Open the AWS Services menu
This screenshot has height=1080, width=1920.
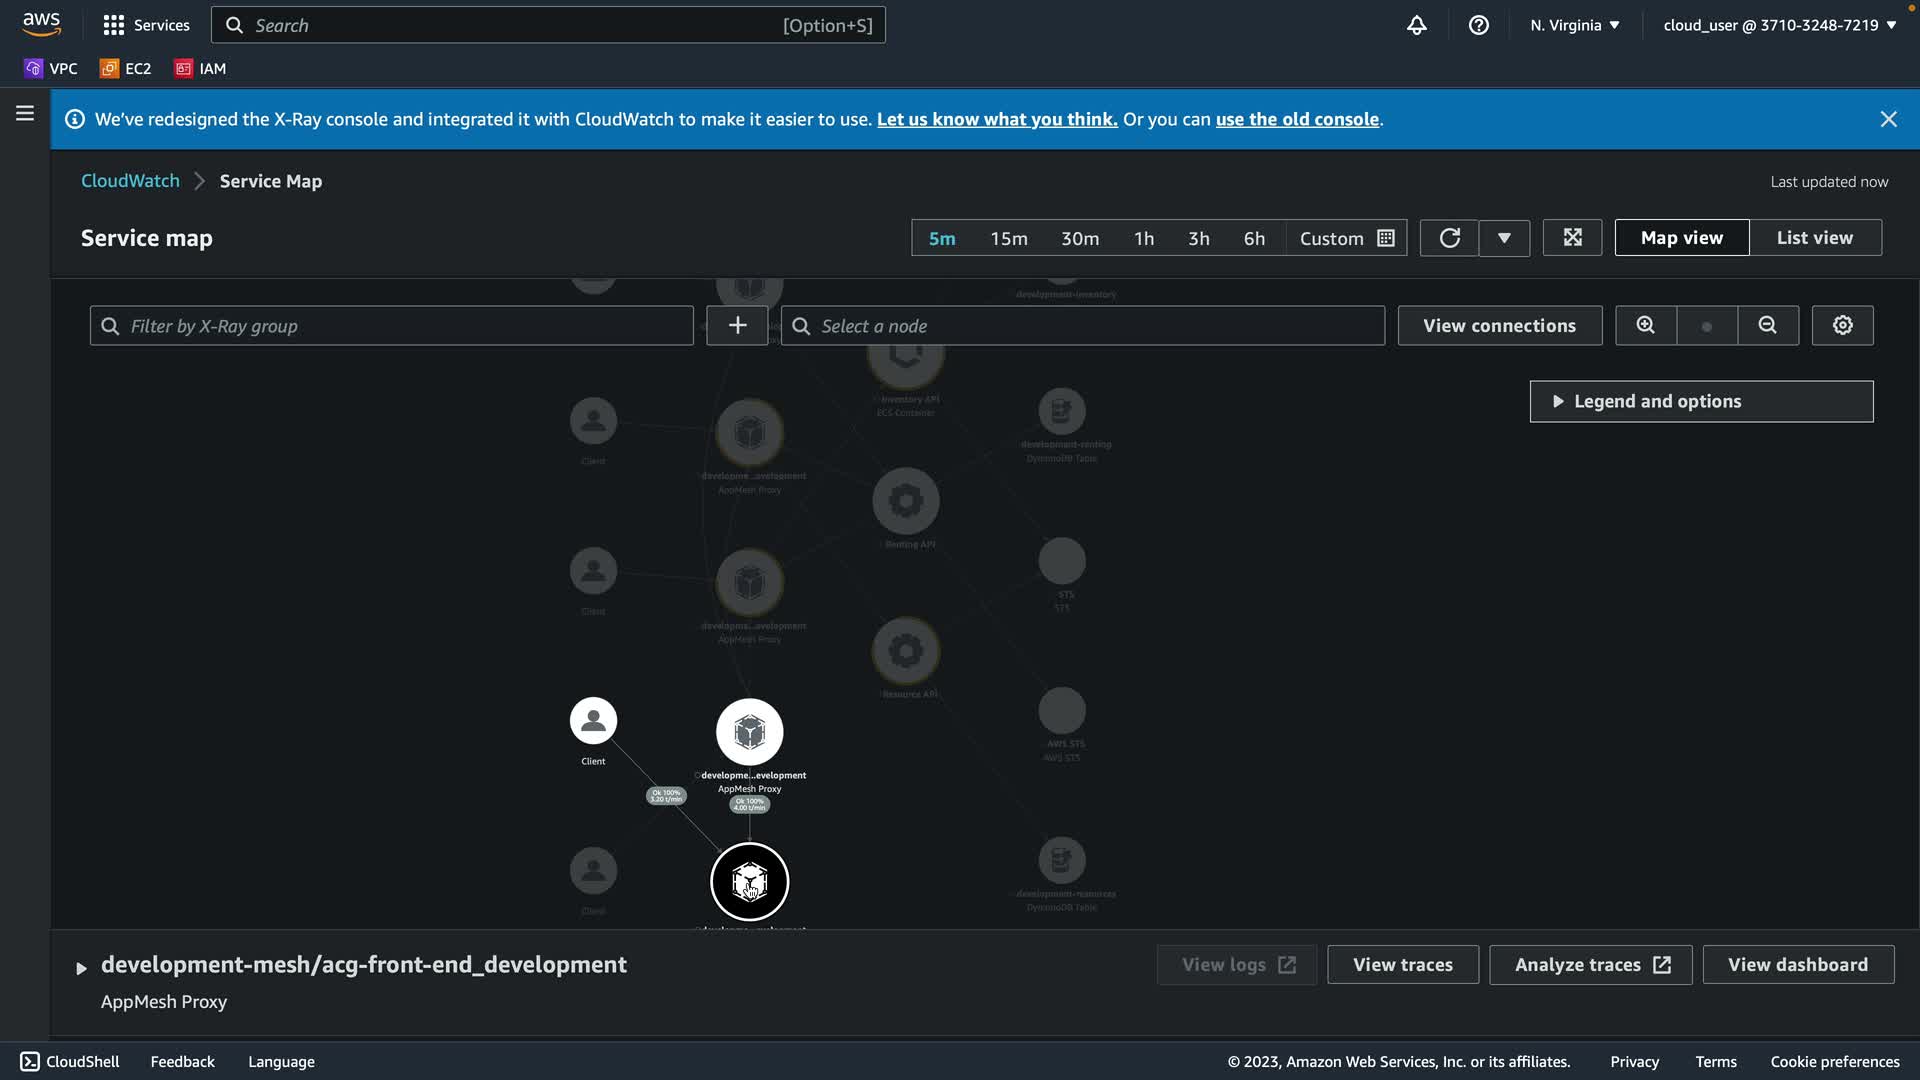(x=146, y=25)
